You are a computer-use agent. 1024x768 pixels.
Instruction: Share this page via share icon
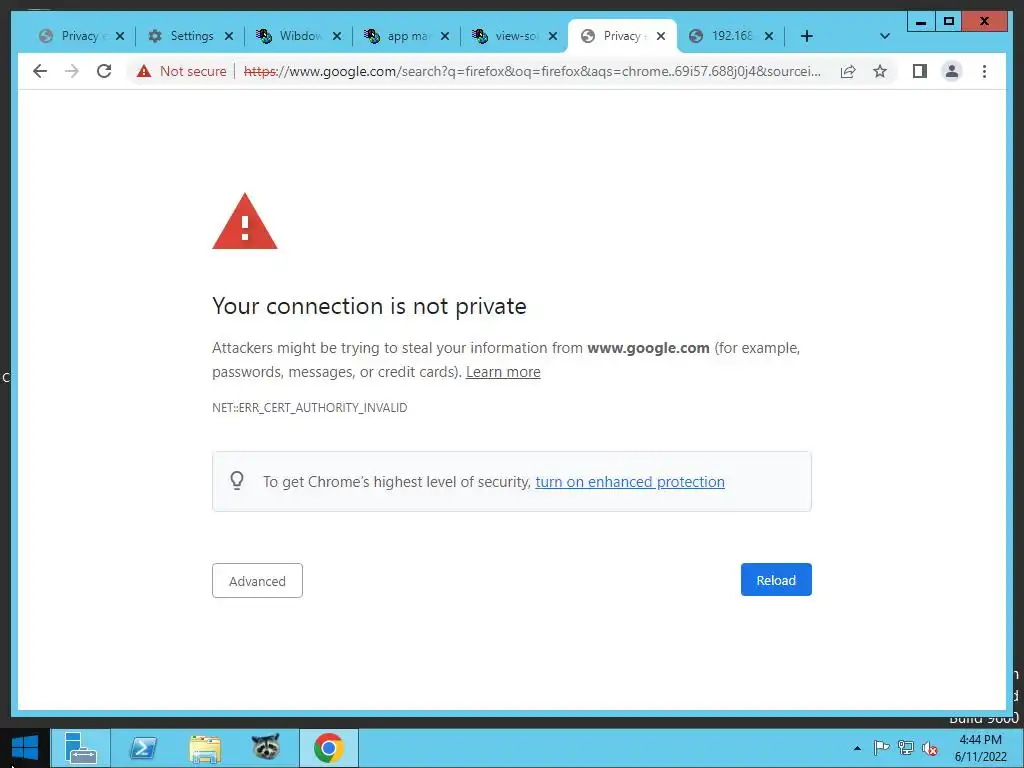point(848,71)
